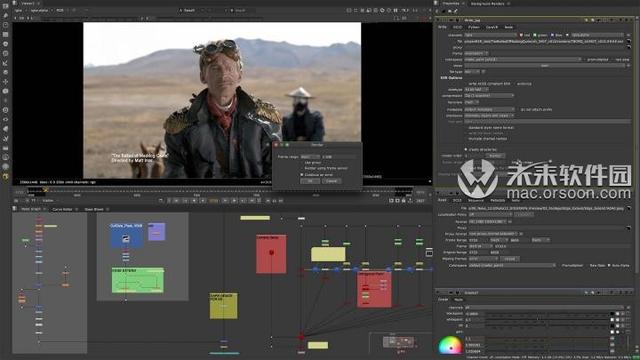This screenshot has width=640, height=360.
Task: Click the color wheel in the Grade panel
Action: [x=449, y=346]
